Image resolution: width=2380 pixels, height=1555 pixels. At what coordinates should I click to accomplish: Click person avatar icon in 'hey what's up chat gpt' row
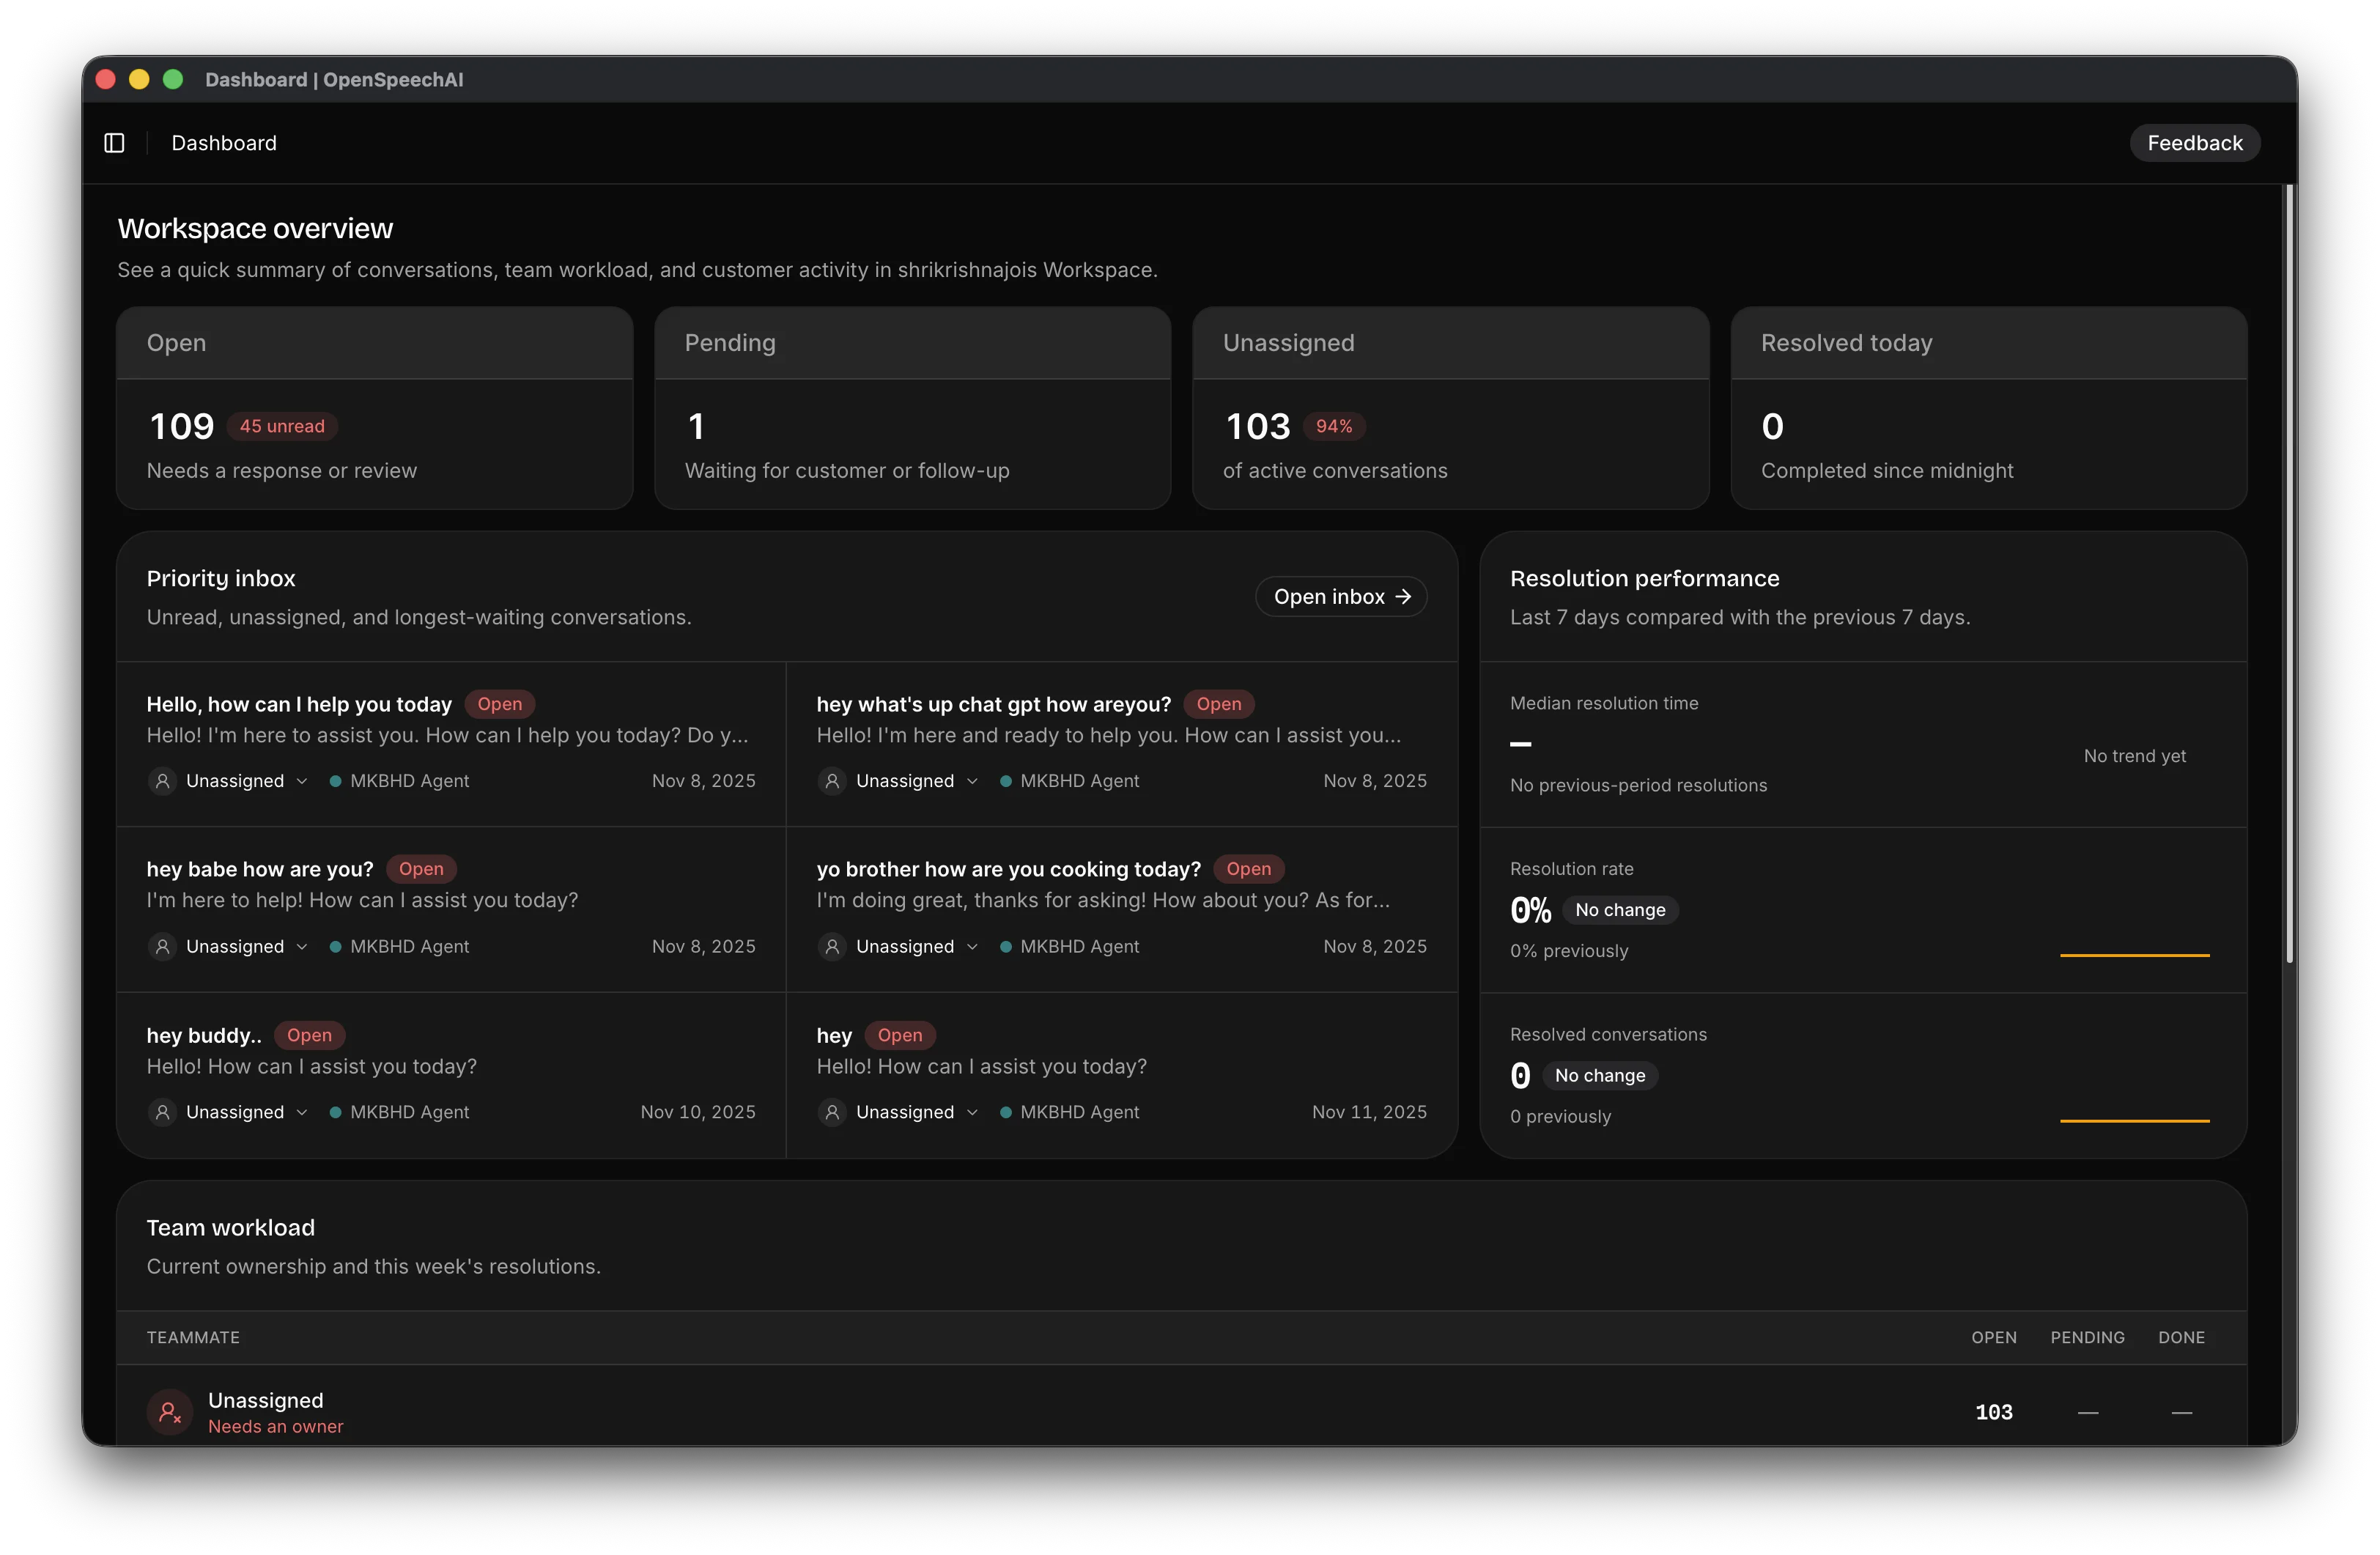[832, 781]
